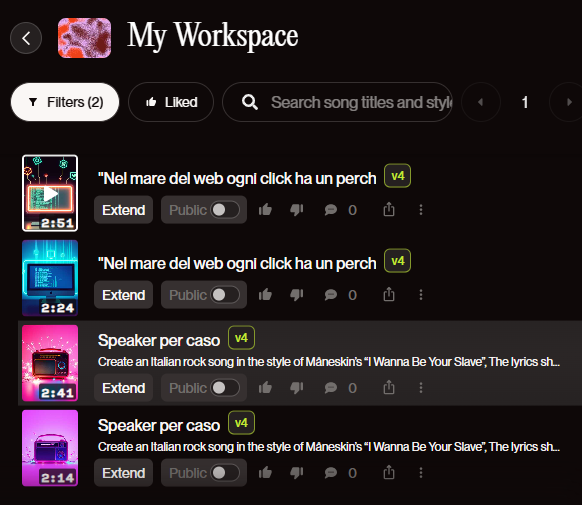Enable Public switch for the 2:24 song

point(225,295)
